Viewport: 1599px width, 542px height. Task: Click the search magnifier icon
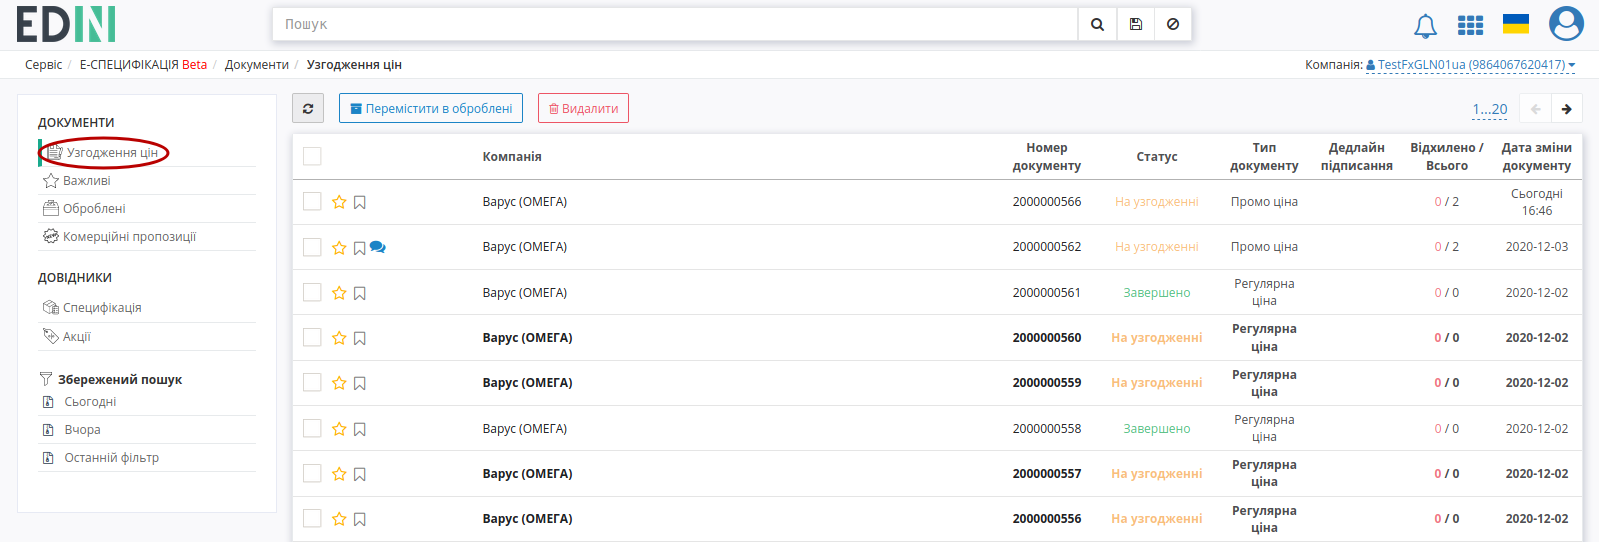point(1097,24)
